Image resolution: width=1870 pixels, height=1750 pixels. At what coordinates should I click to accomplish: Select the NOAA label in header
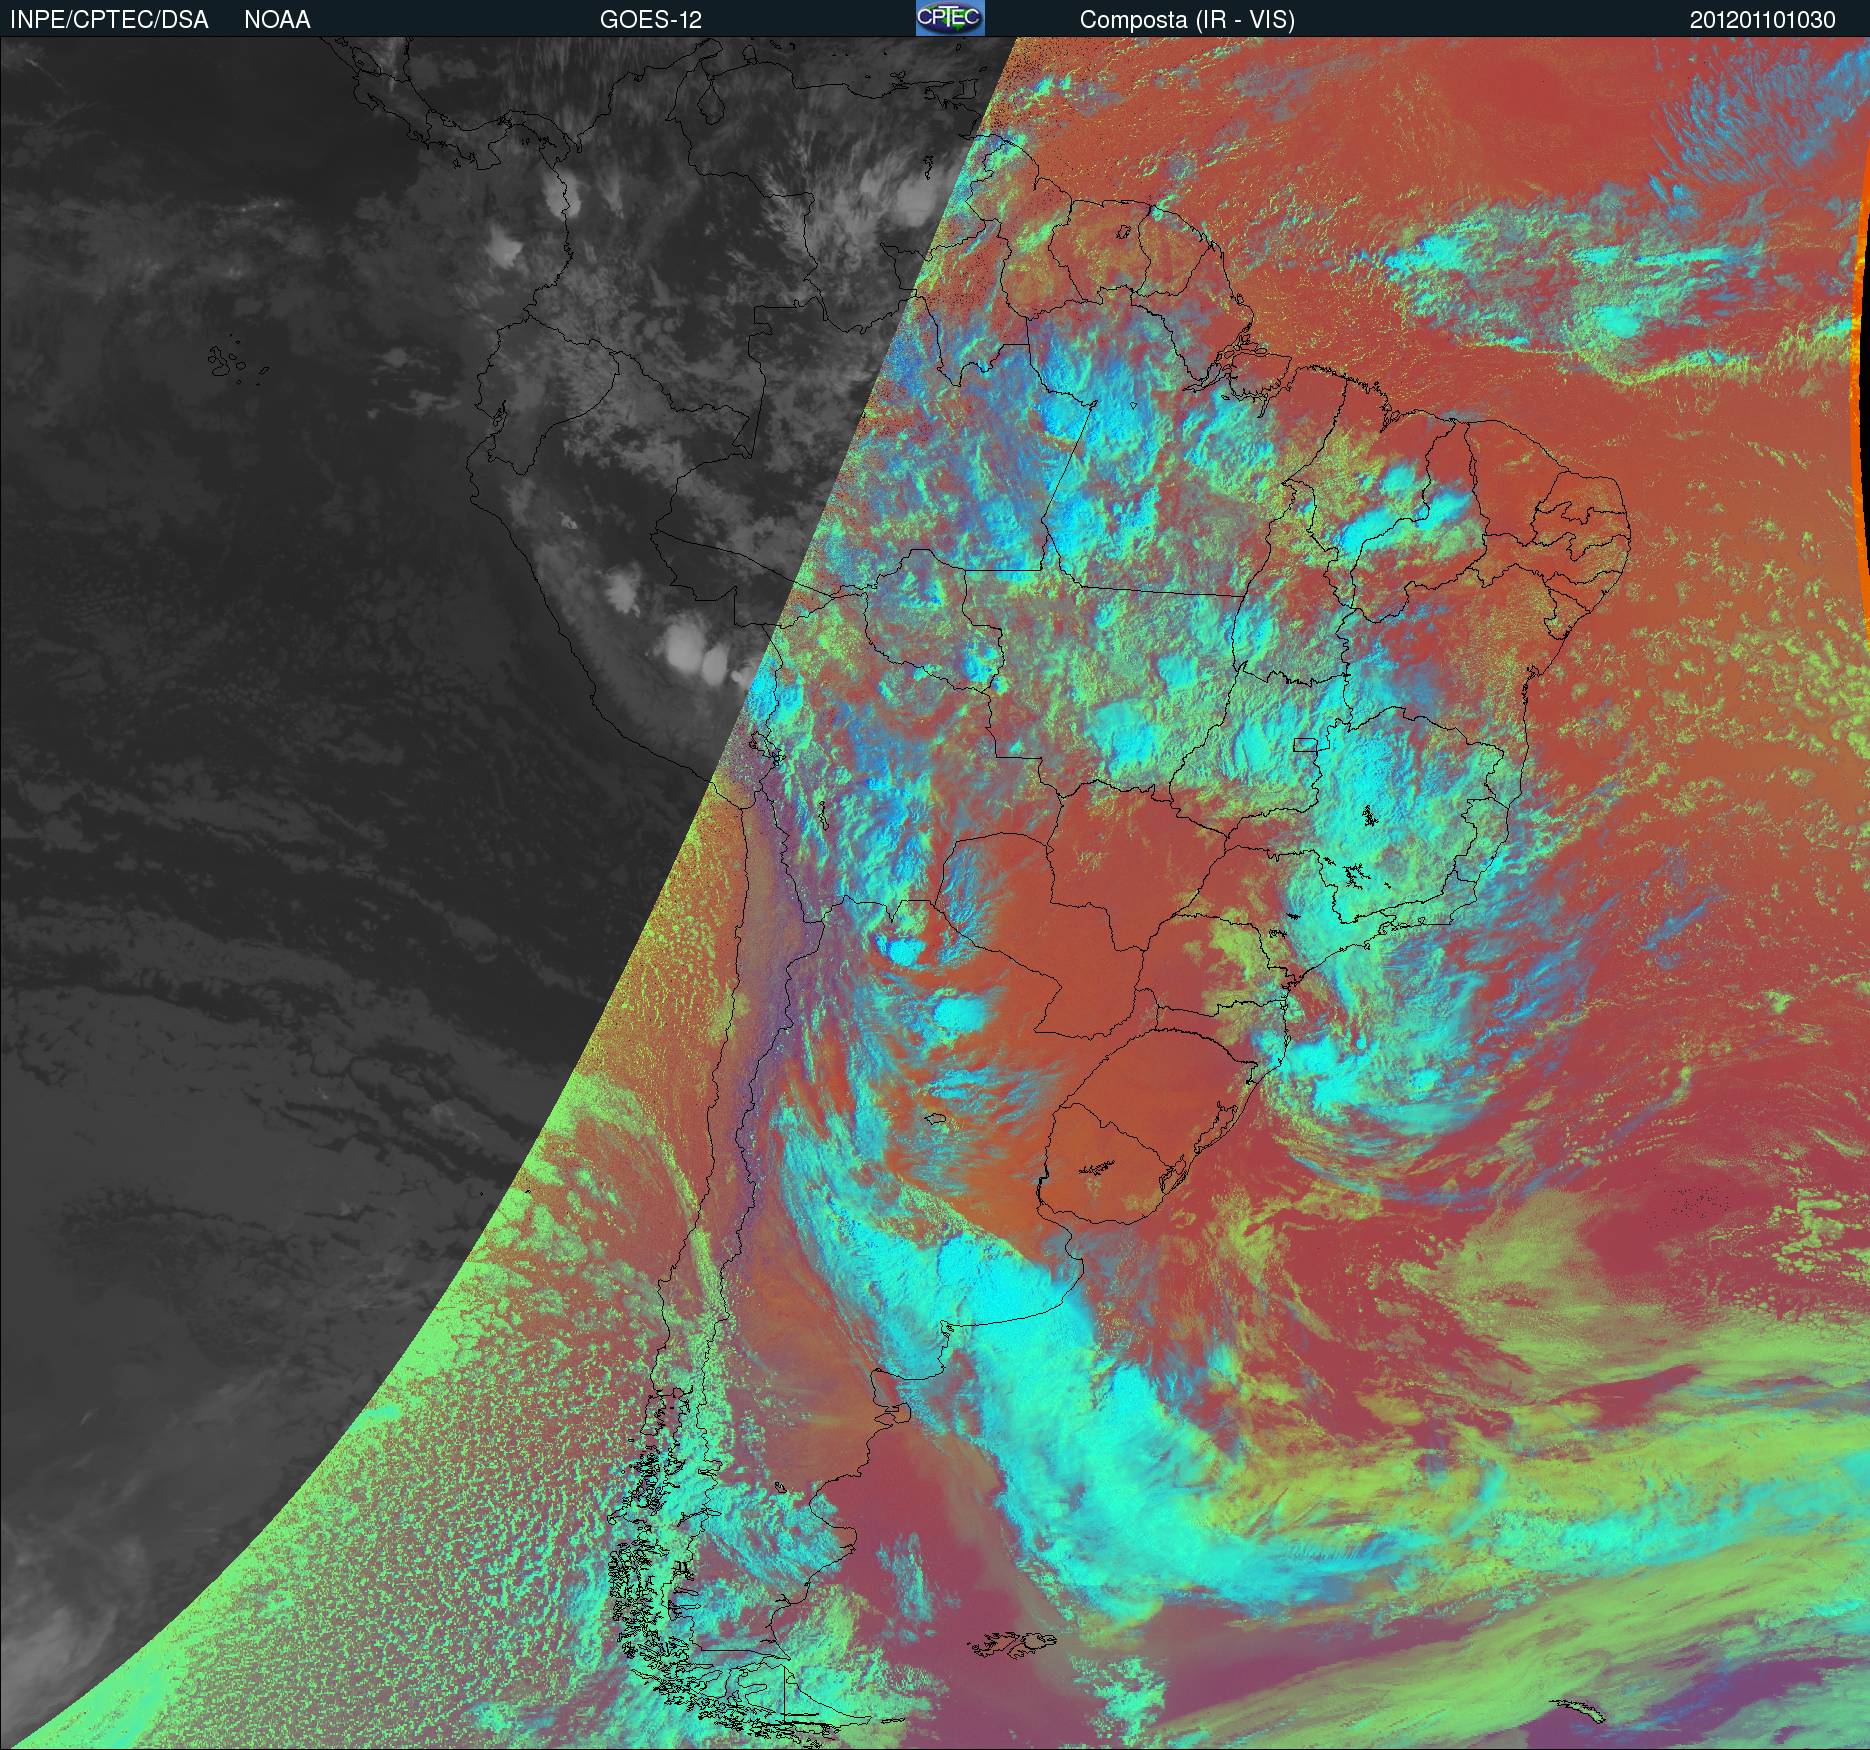tap(277, 20)
